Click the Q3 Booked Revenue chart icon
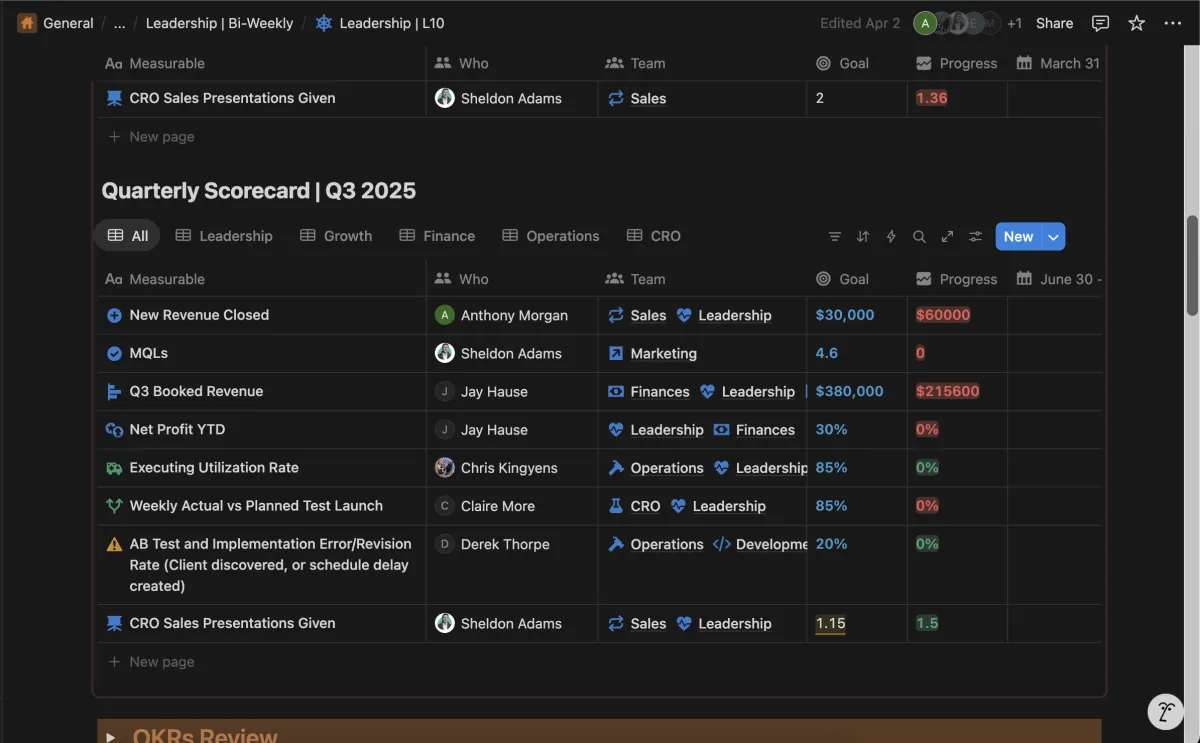Screen dimensions: 1200x743 point(114,391)
